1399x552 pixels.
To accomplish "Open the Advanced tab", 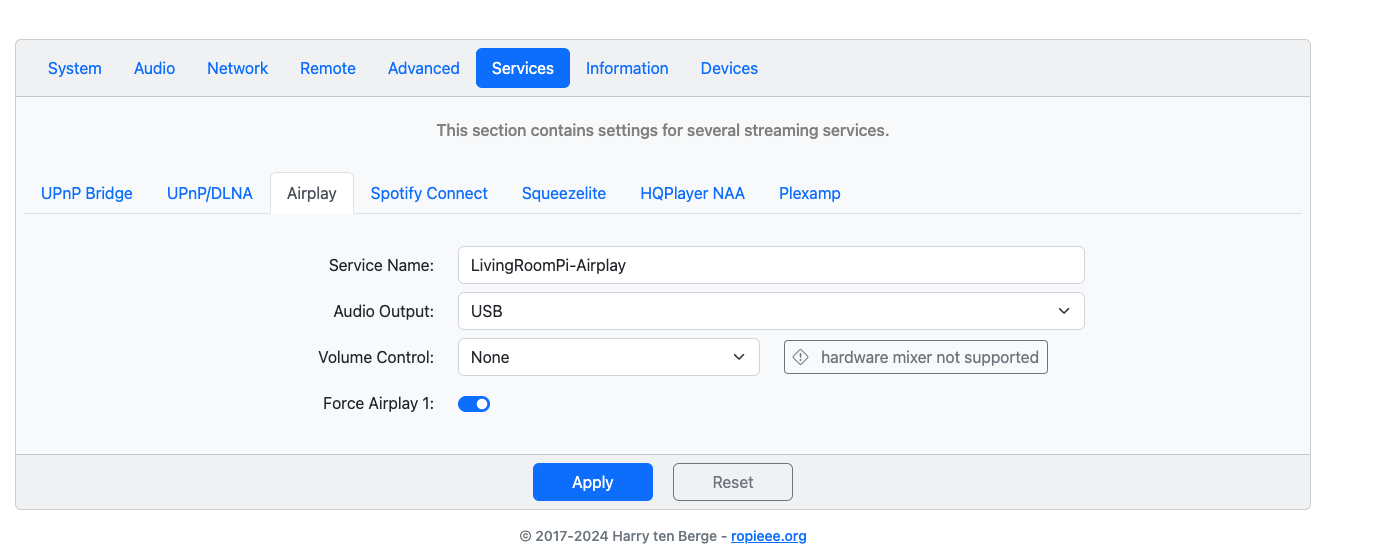I will click(424, 68).
